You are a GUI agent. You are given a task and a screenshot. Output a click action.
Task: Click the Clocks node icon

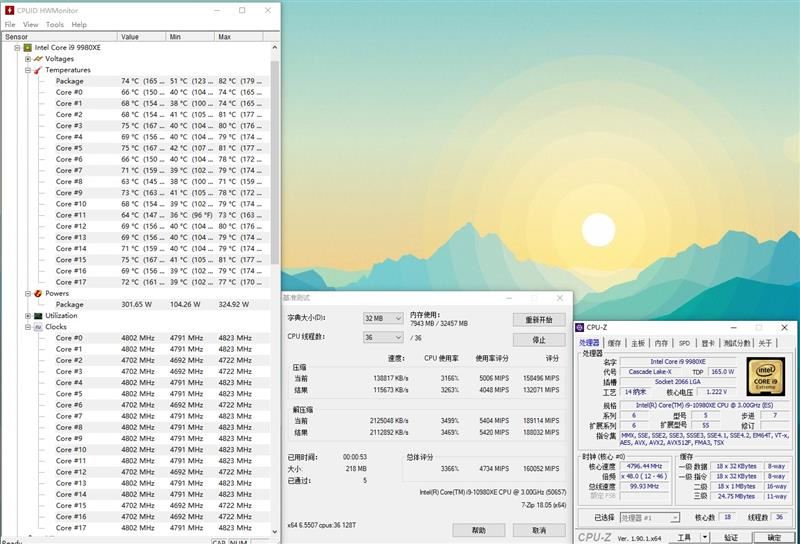click(38, 327)
